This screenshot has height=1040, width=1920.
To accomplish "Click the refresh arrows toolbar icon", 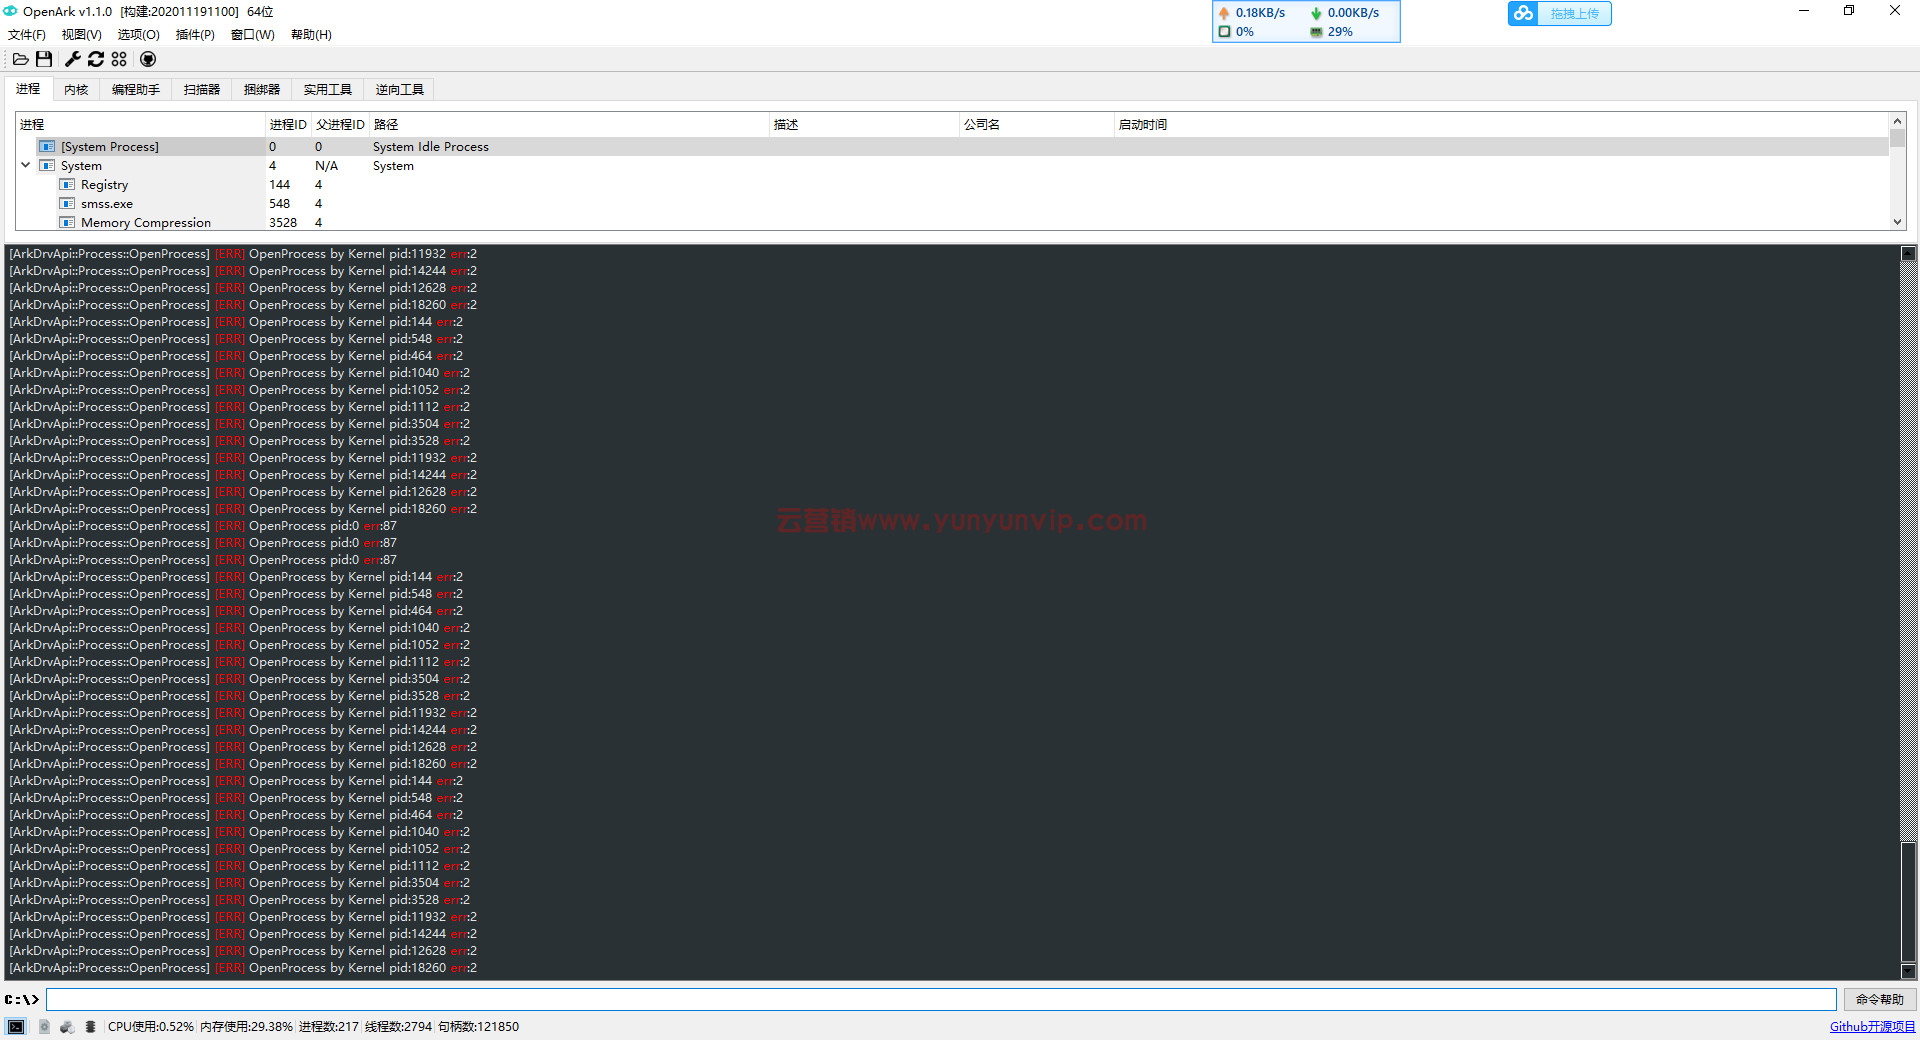I will tap(96, 60).
